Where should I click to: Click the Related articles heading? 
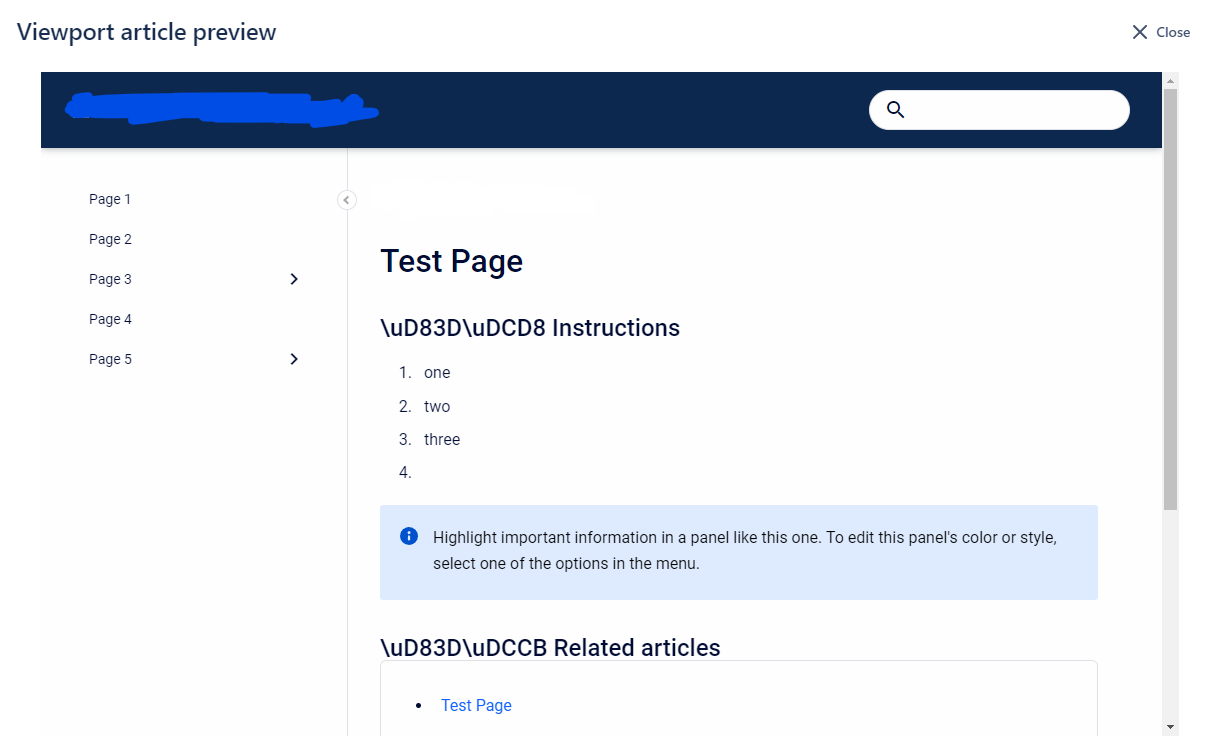[x=550, y=647]
